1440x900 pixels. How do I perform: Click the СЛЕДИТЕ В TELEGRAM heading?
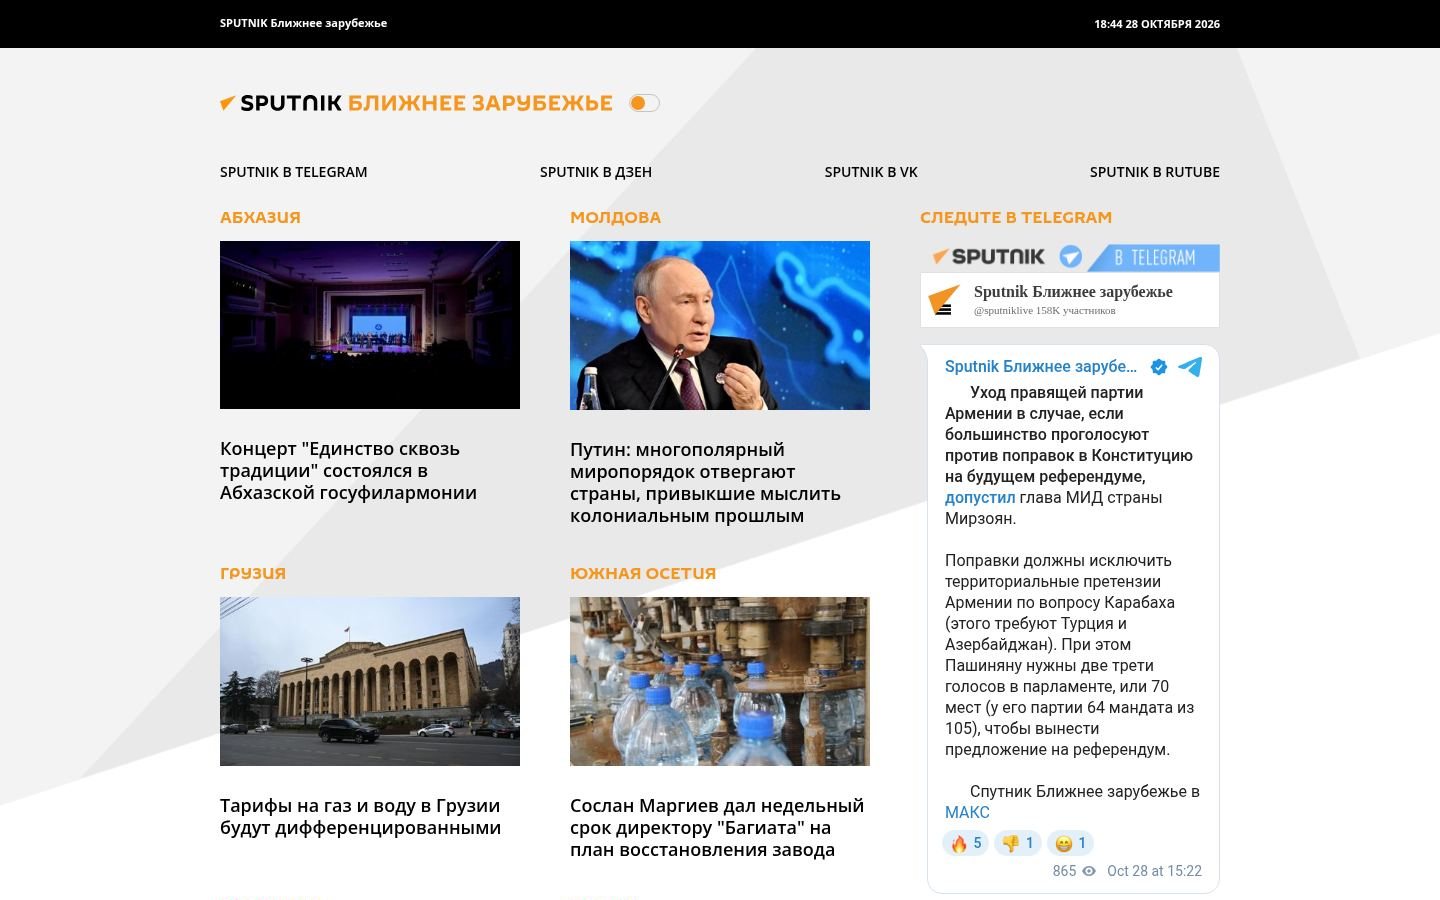1016,218
